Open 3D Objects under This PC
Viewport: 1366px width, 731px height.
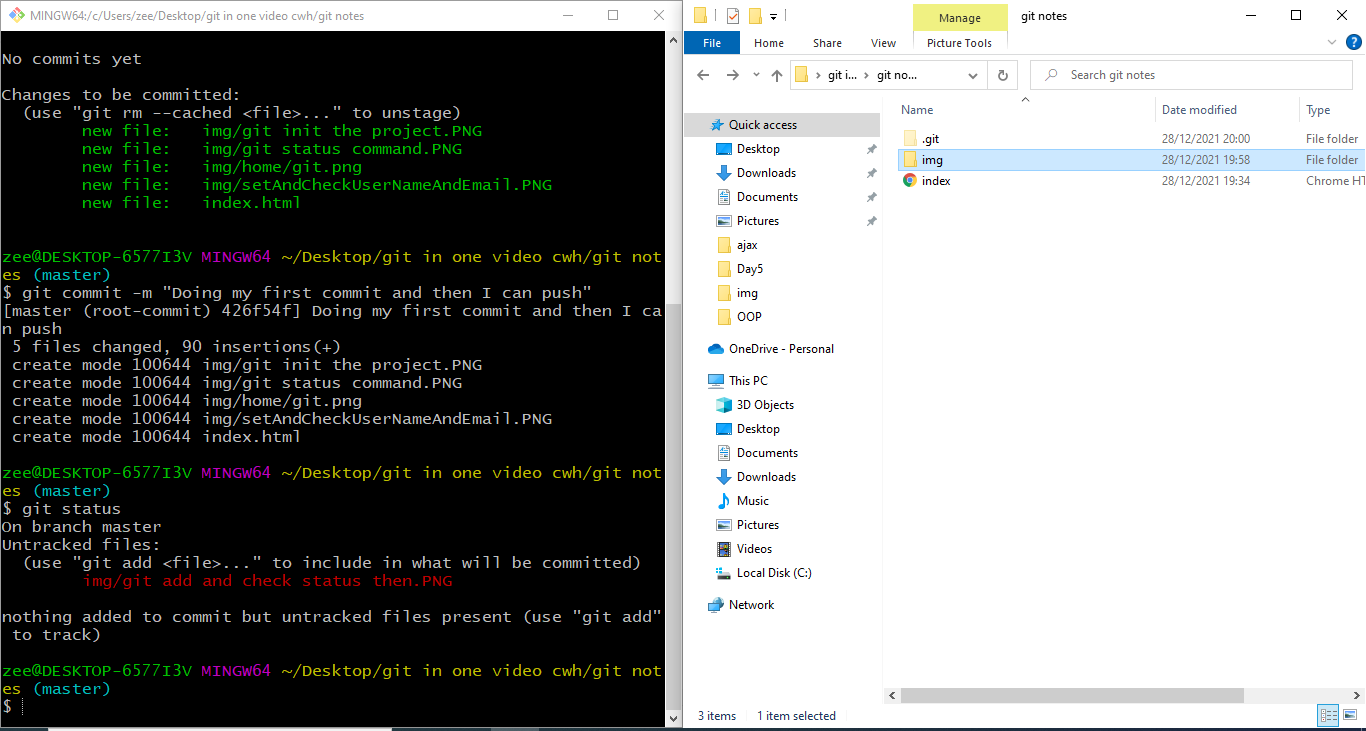pyautogui.click(x=765, y=405)
